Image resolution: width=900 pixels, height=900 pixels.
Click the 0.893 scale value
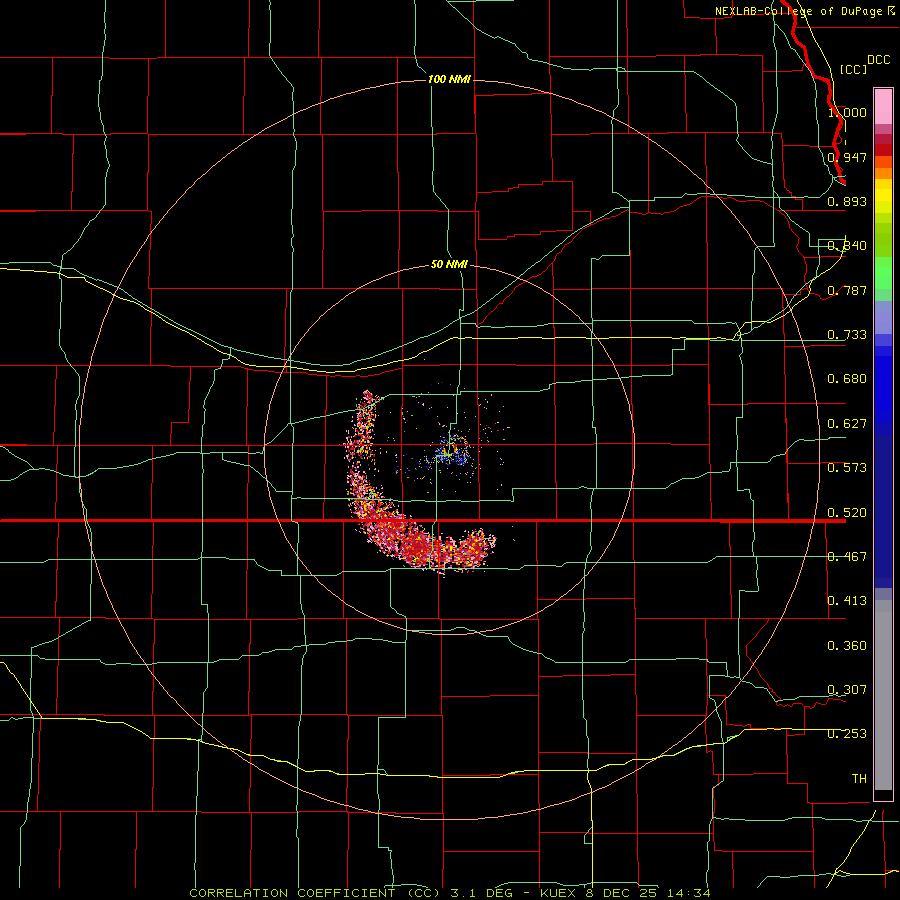tap(847, 201)
